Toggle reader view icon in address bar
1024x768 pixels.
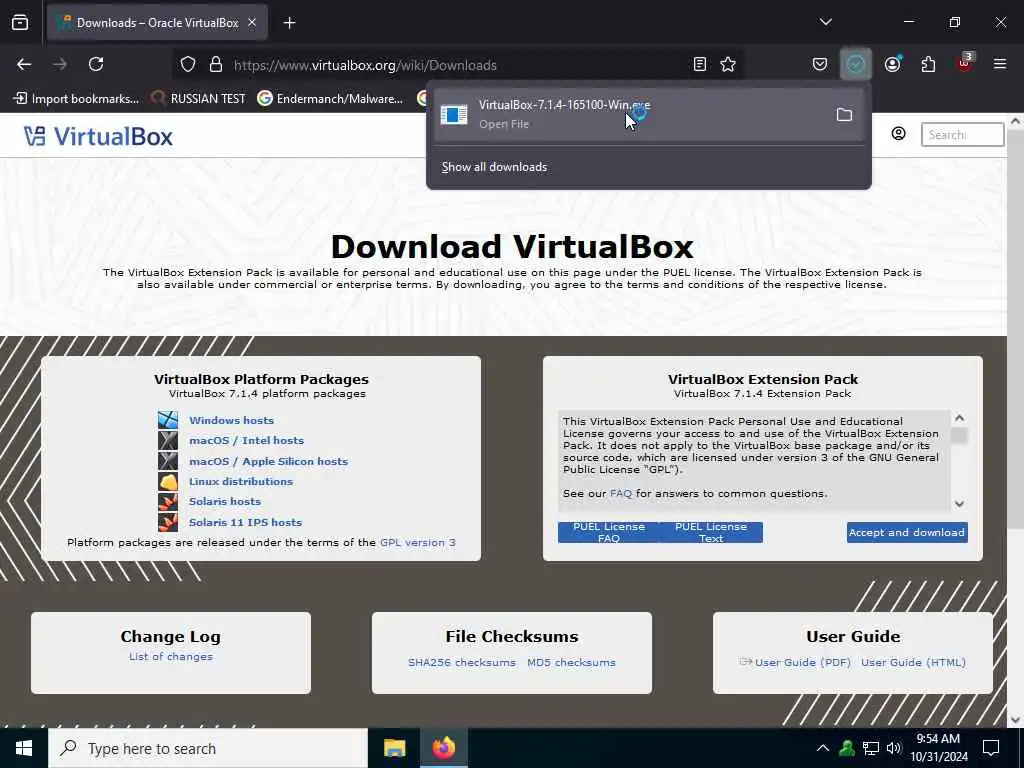point(699,65)
